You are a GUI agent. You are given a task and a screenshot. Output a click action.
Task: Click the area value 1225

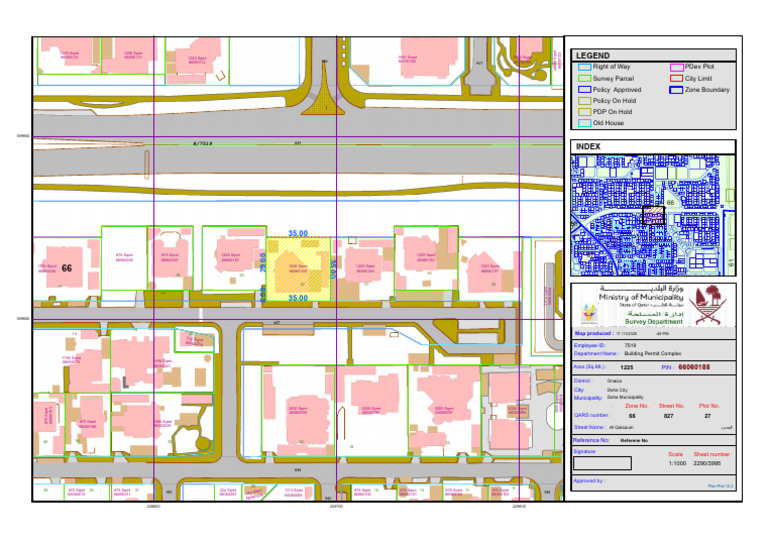pyautogui.click(x=627, y=367)
